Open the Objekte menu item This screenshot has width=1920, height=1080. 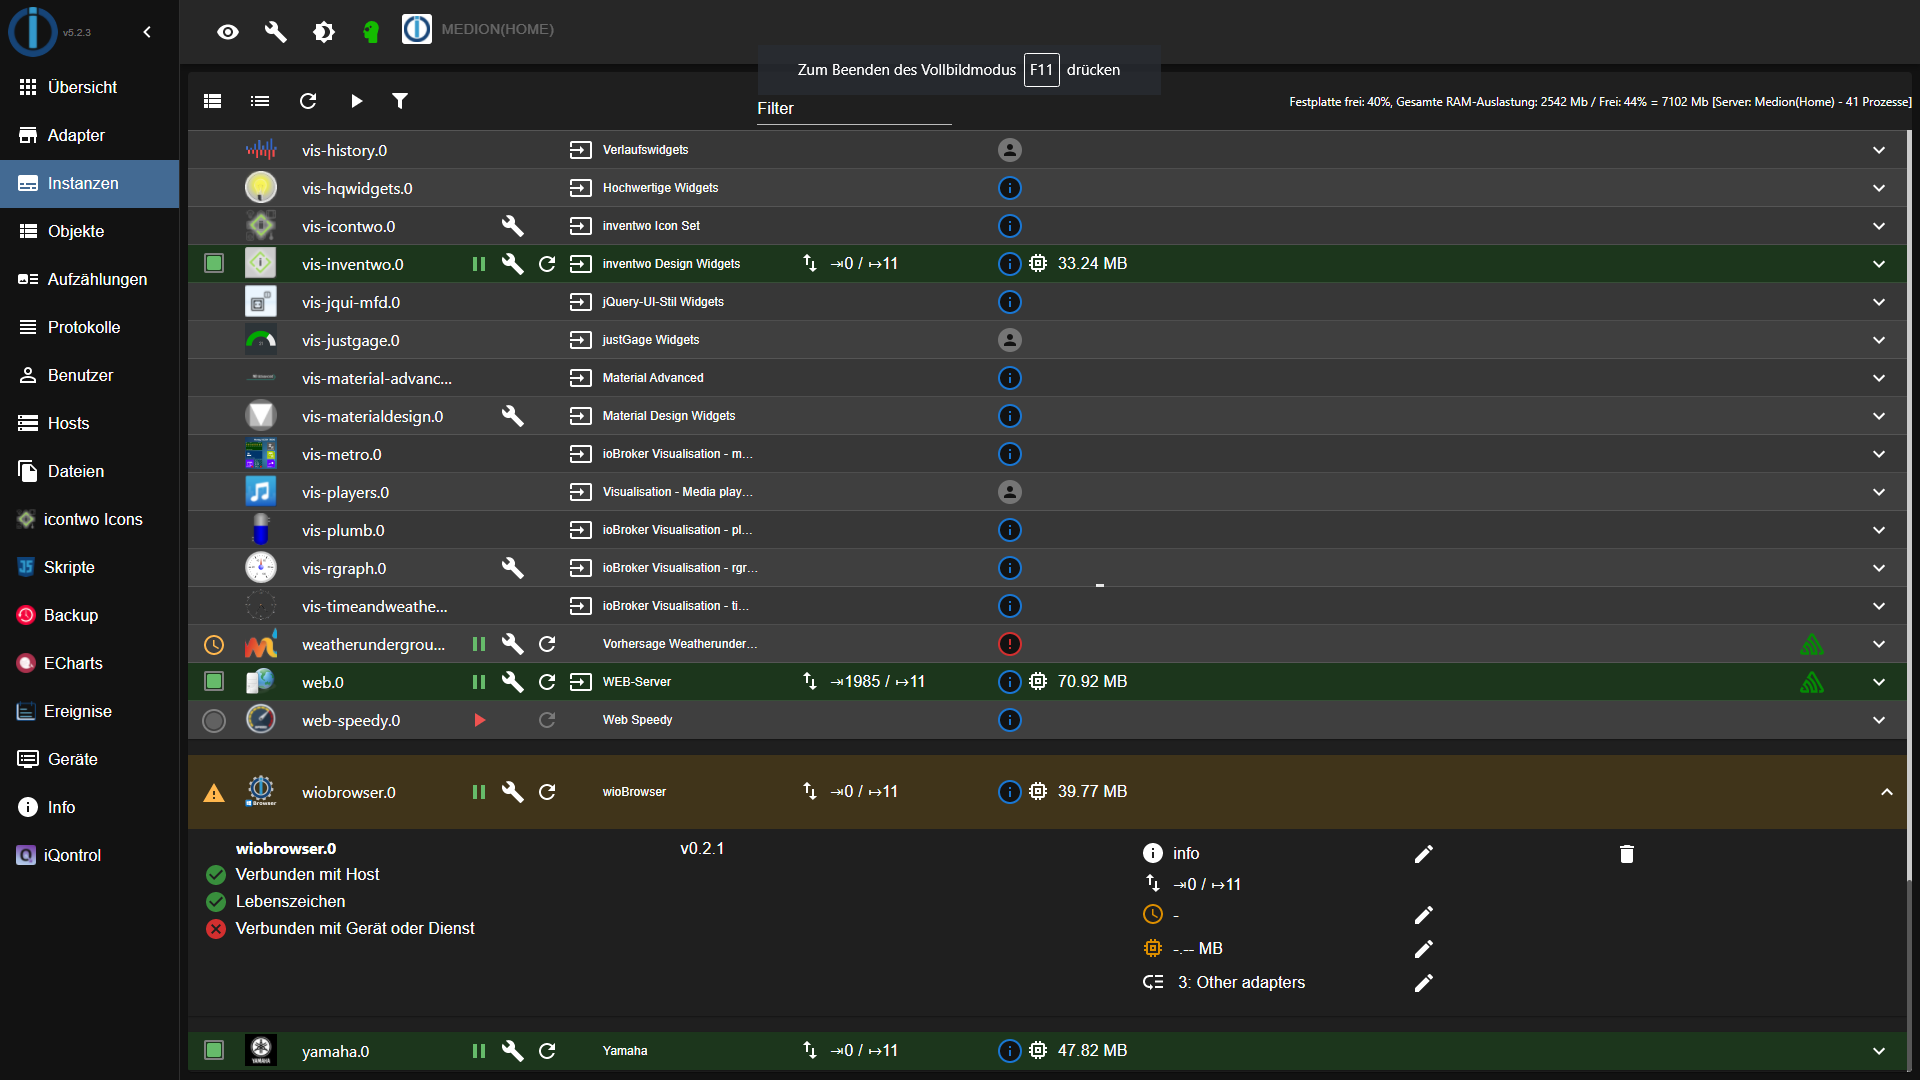pyautogui.click(x=89, y=231)
